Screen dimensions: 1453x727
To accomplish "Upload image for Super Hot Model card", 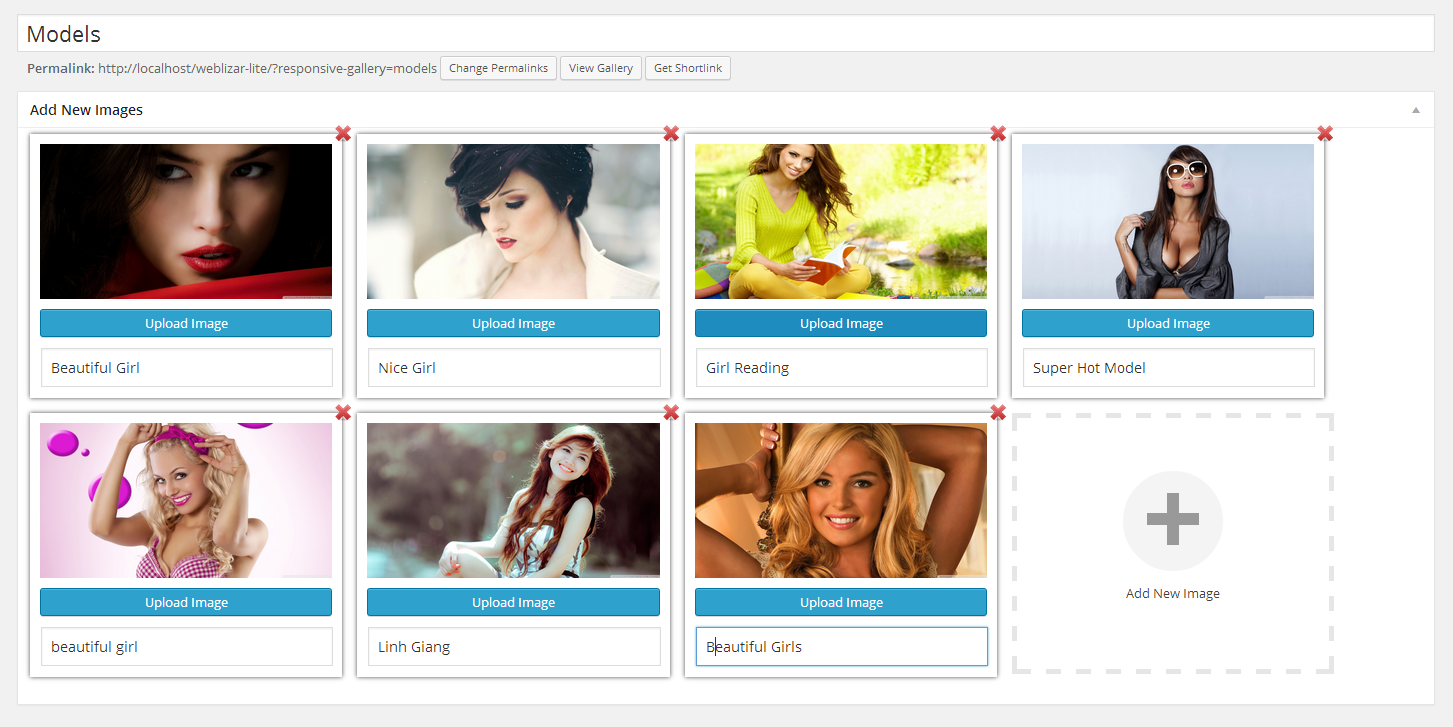I will pos(1168,323).
